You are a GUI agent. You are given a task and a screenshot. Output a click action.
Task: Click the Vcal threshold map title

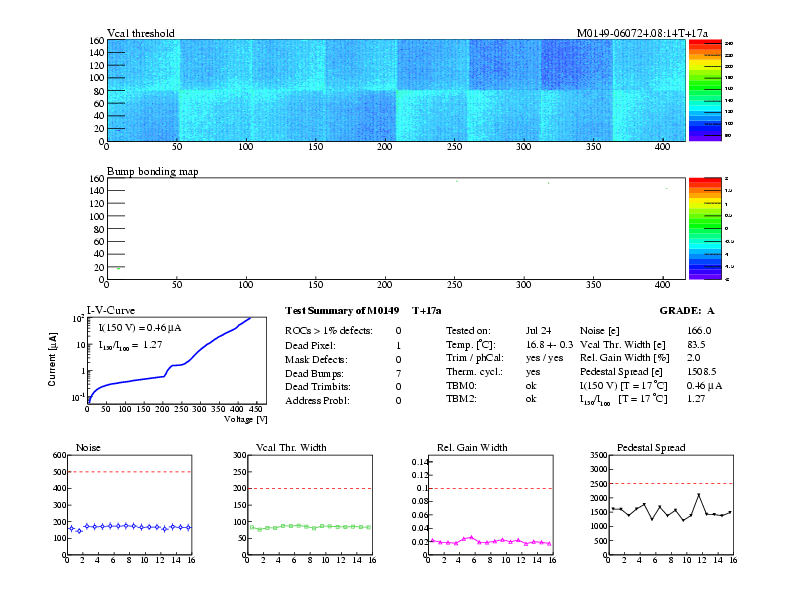point(141,34)
